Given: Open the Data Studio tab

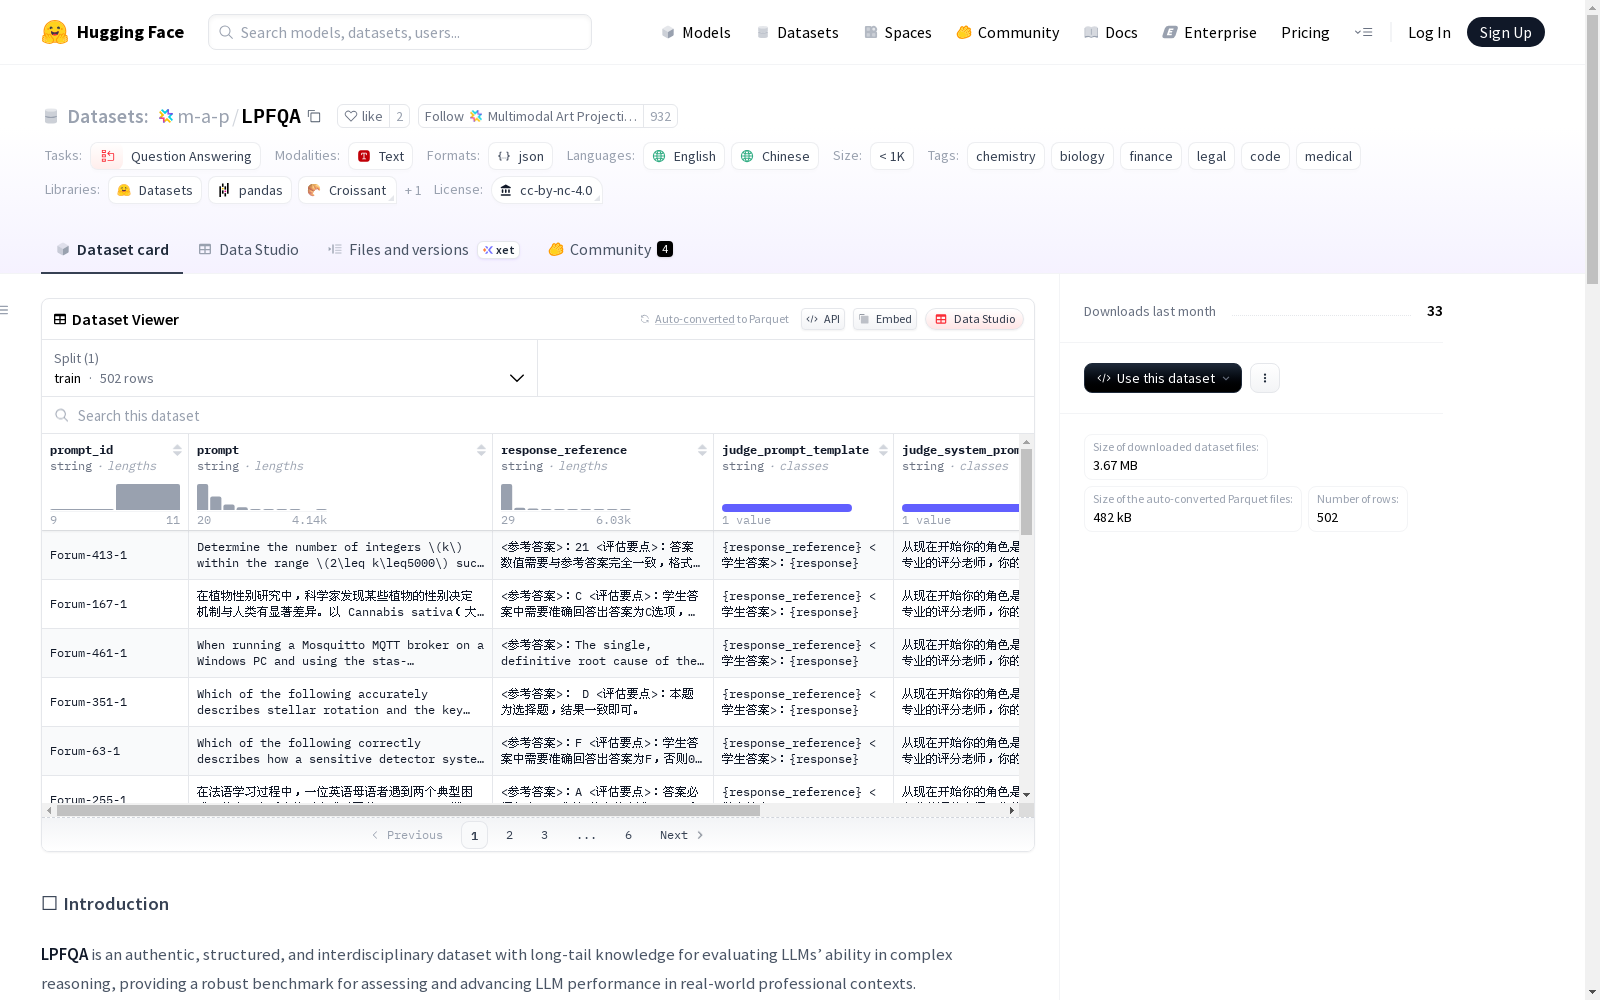Looking at the screenshot, I should point(248,250).
